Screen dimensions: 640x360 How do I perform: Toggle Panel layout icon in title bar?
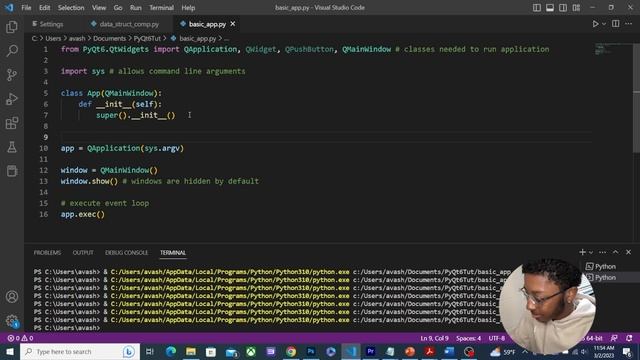[x=550, y=8]
